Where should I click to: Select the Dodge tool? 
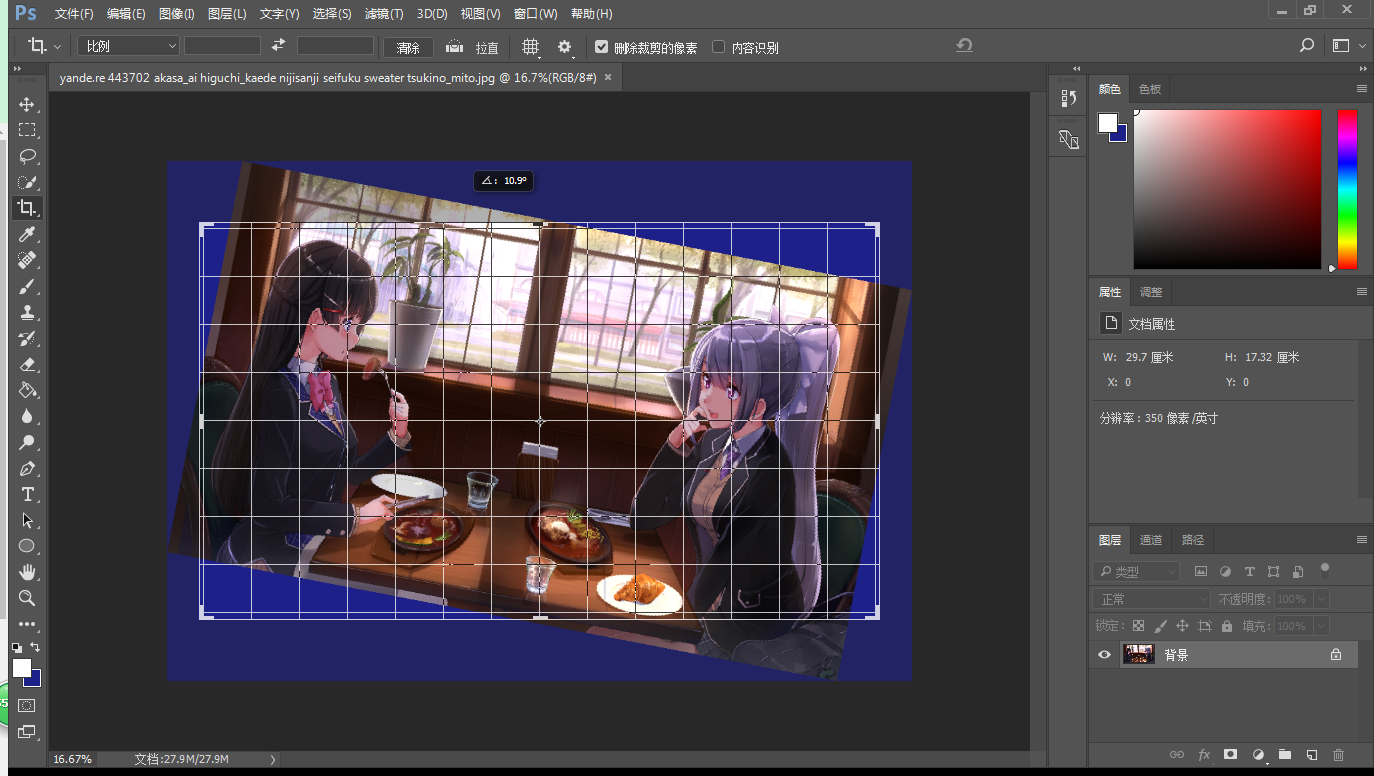27,442
